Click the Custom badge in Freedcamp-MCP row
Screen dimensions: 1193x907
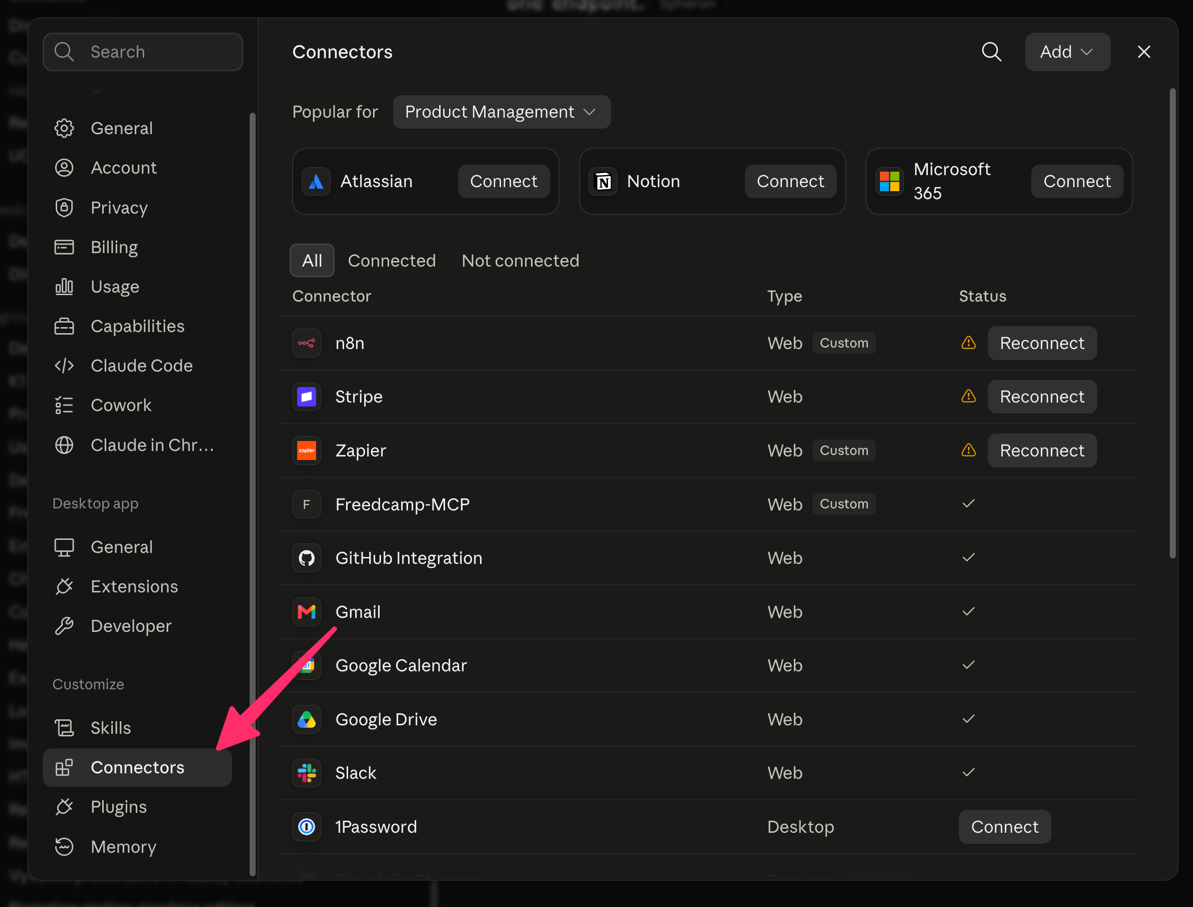pyautogui.click(x=844, y=504)
